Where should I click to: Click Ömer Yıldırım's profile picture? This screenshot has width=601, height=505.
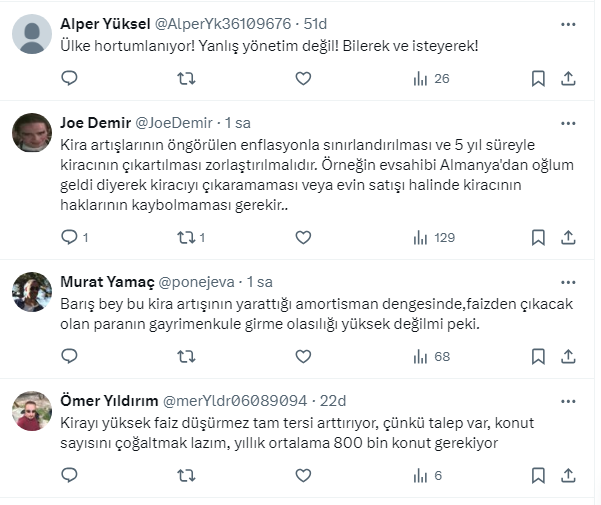[32, 410]
